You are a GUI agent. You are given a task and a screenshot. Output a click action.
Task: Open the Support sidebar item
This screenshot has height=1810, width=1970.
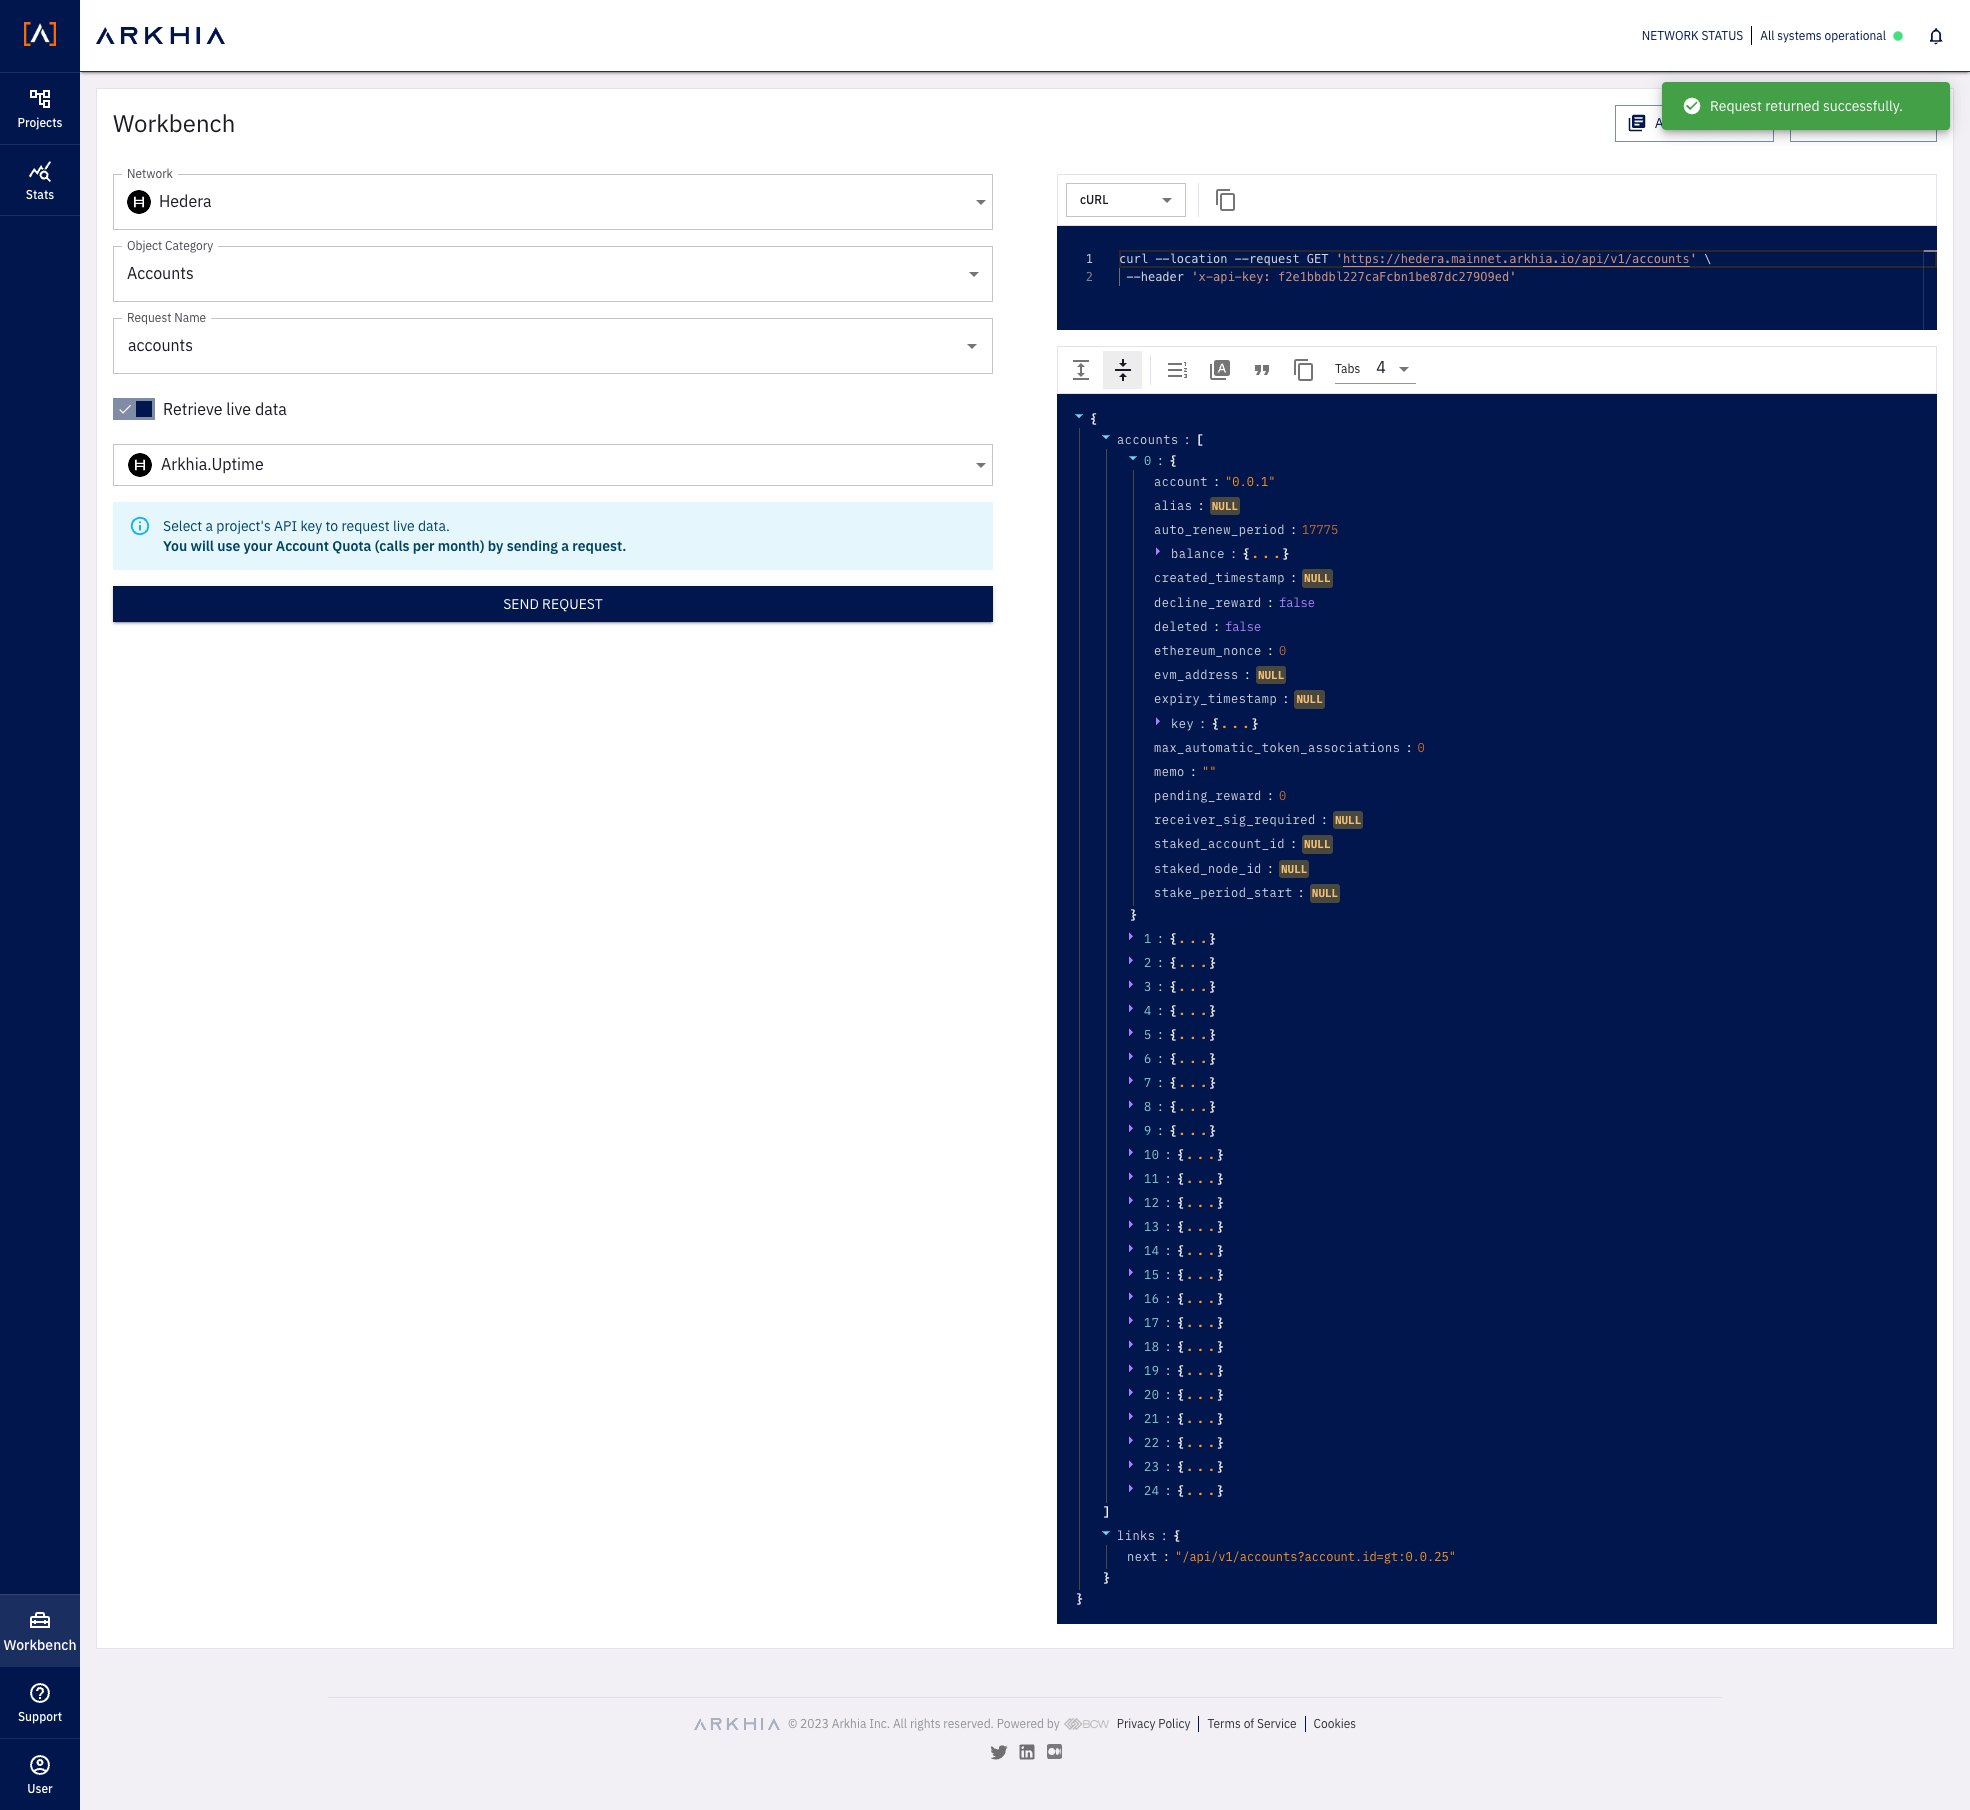[x=40, y=1703]
